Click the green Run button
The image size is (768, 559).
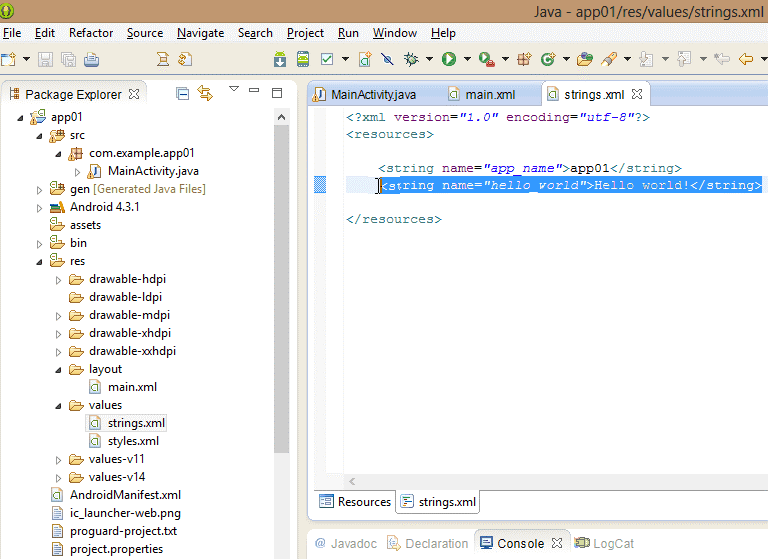click(x=449, y=60)
